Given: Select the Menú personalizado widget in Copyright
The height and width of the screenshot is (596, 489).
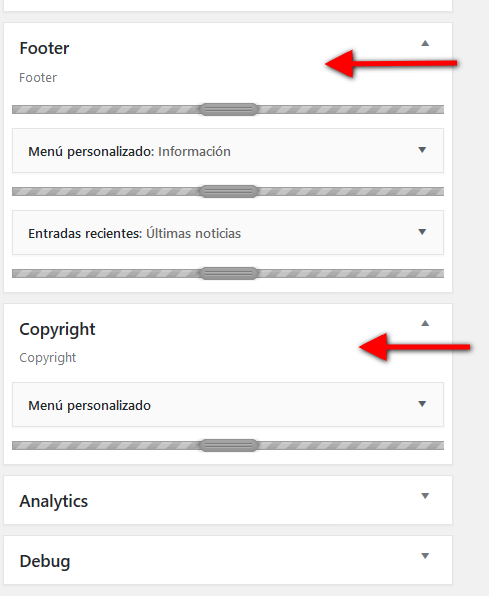Looking at the screenshot, I should pos(89,406).
